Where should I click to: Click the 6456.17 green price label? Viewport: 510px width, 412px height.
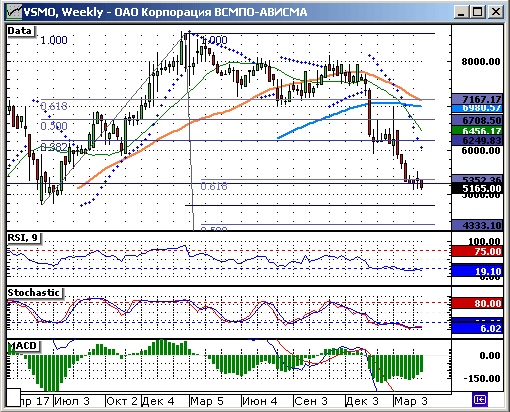point(477,131)
